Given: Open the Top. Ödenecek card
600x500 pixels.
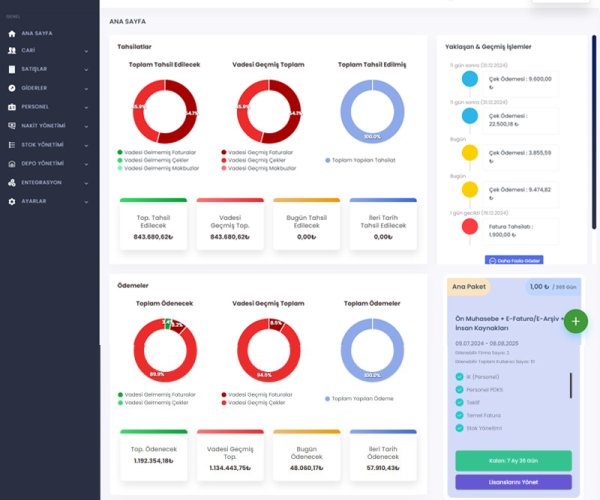Looking at the screenshot, I should (153, 455).
